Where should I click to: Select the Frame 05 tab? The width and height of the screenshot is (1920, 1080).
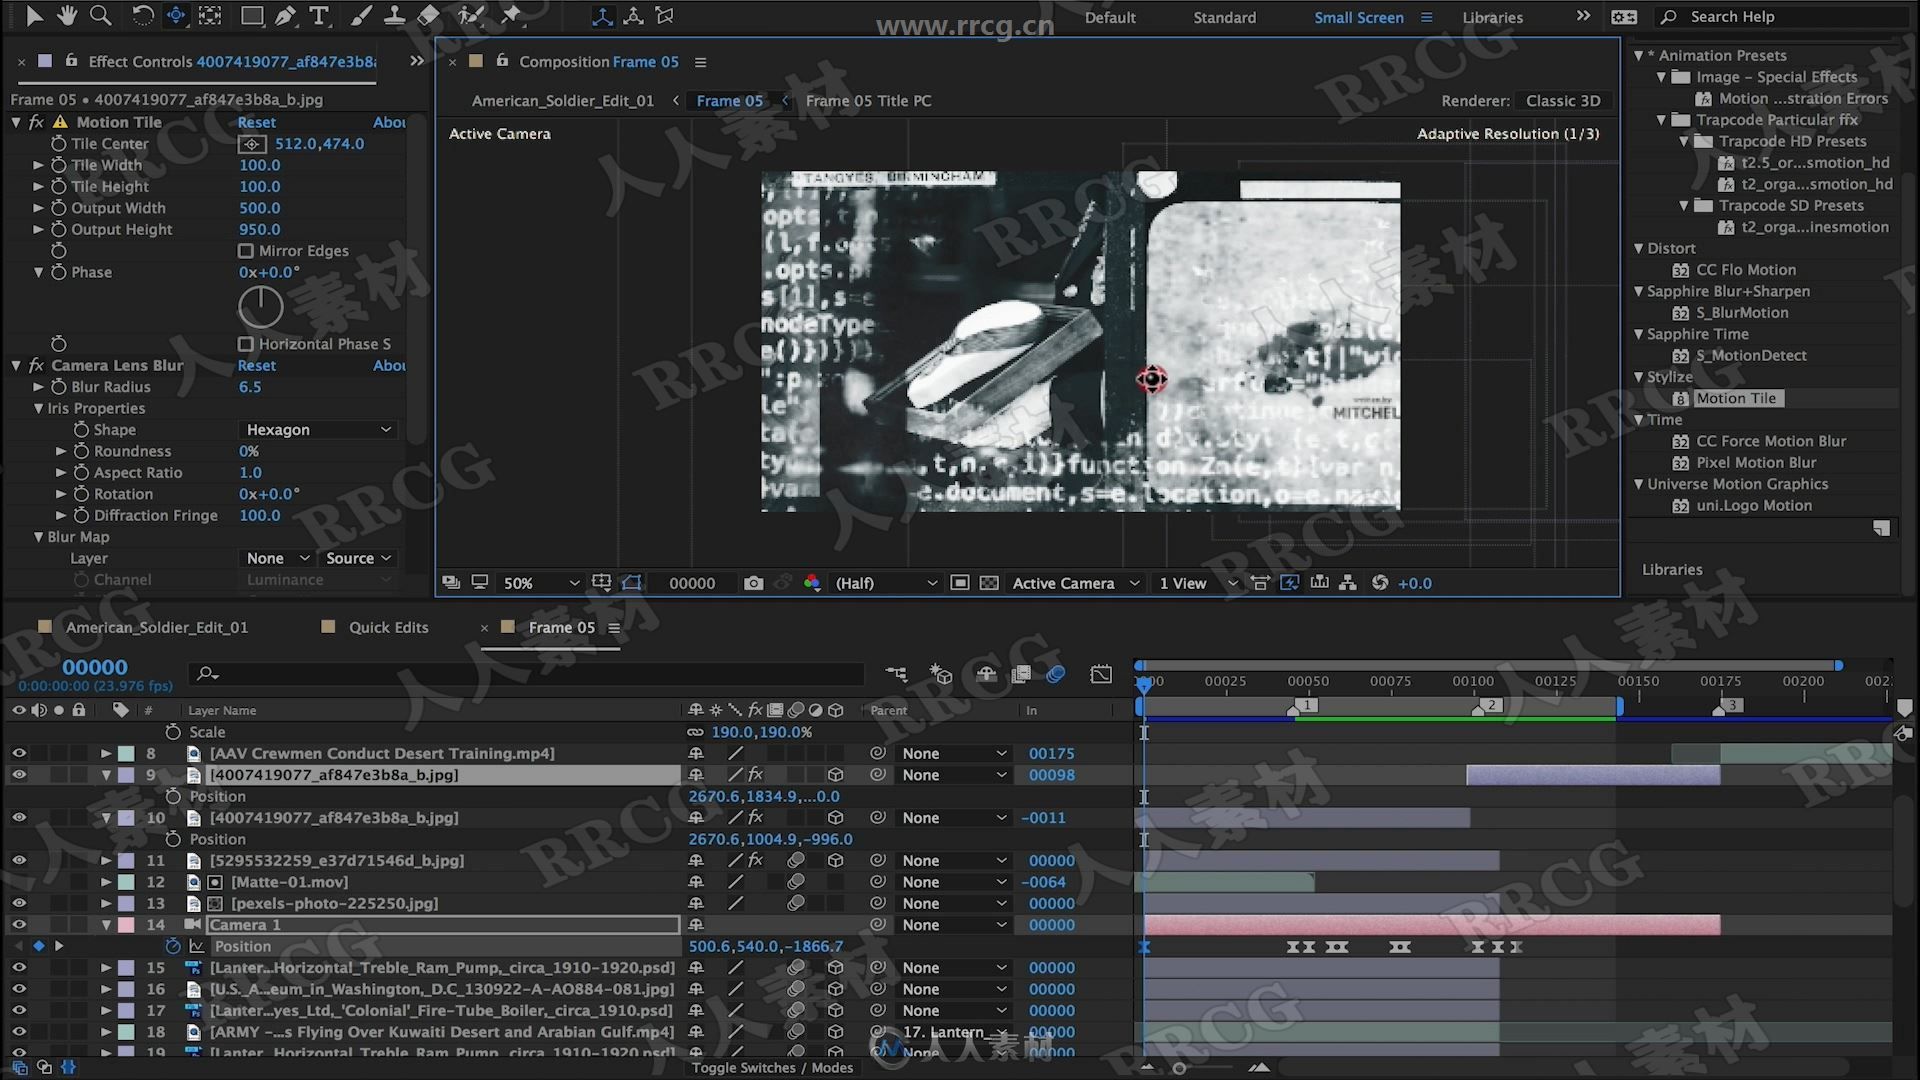[x=731, y=100]
